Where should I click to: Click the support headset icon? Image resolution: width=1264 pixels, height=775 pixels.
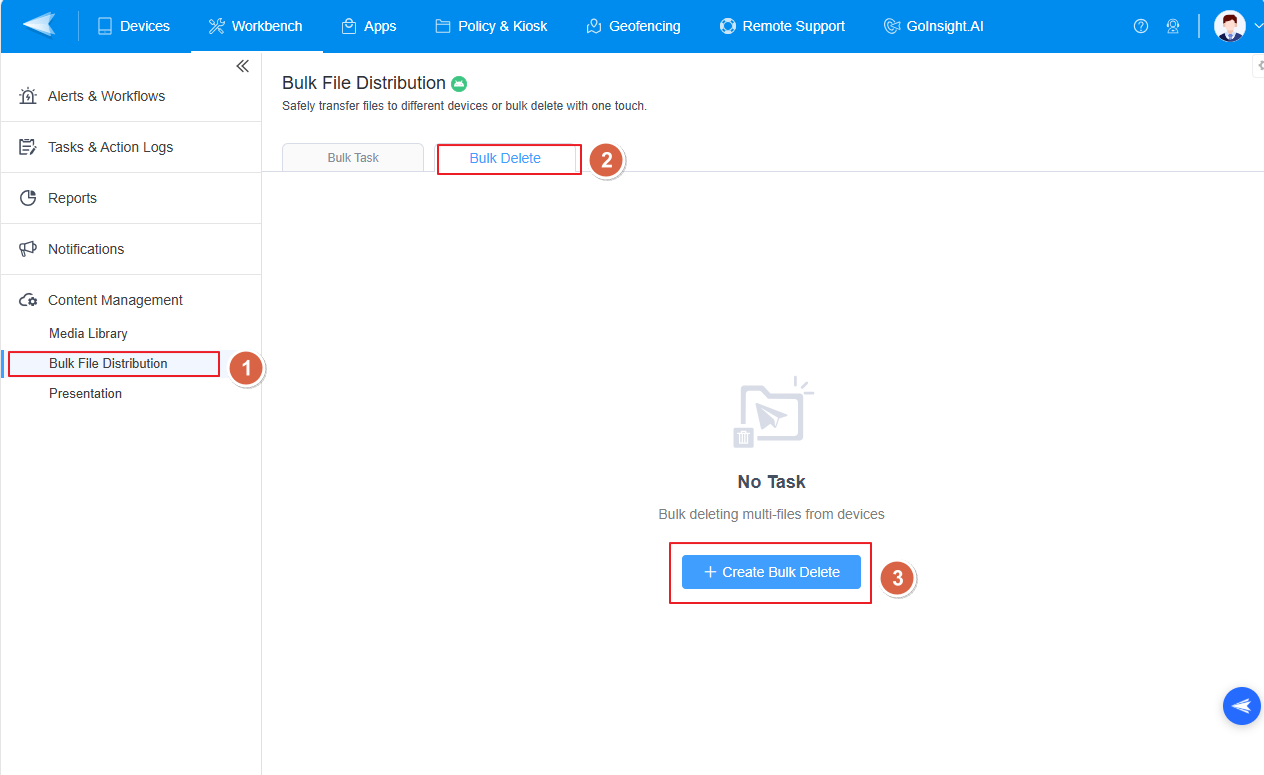click(x=1173, y=26)
